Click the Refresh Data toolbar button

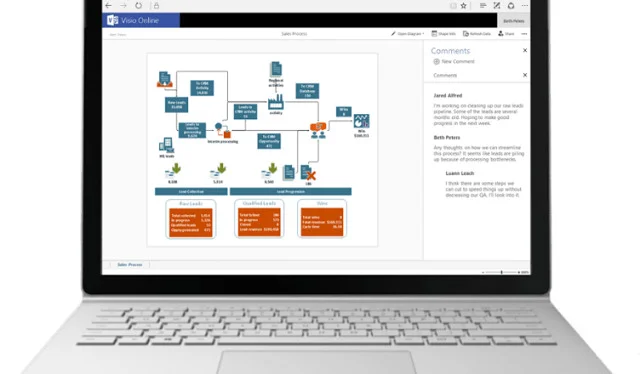[477, 34]
